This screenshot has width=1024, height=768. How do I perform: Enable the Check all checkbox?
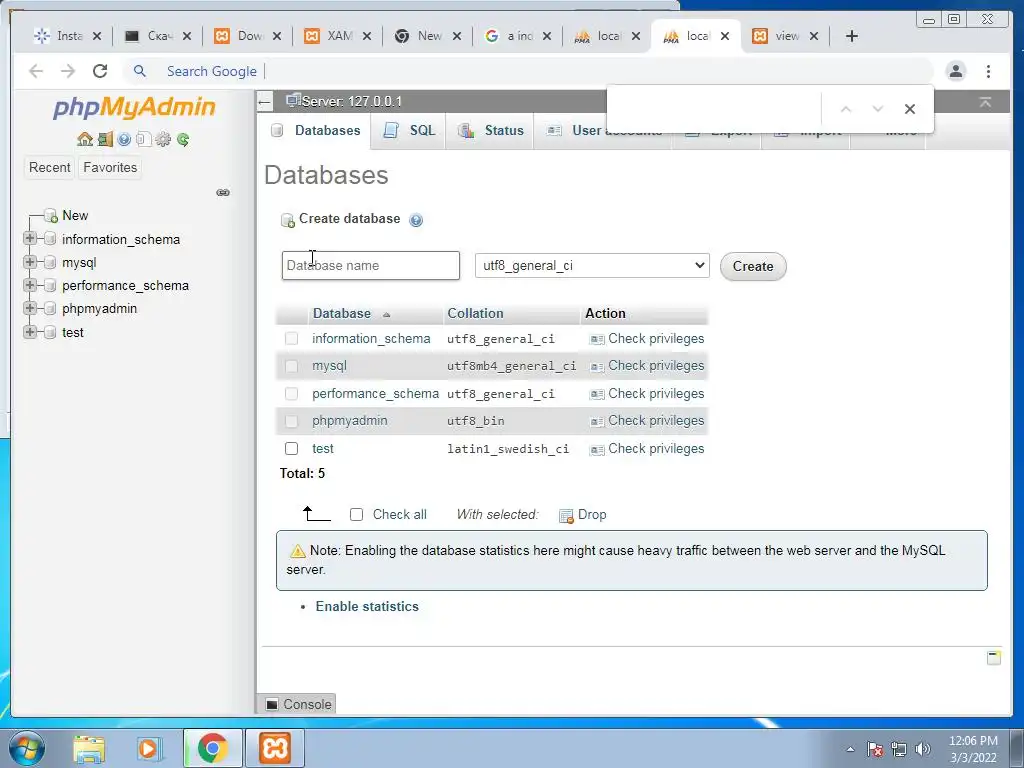pos(356,515)
